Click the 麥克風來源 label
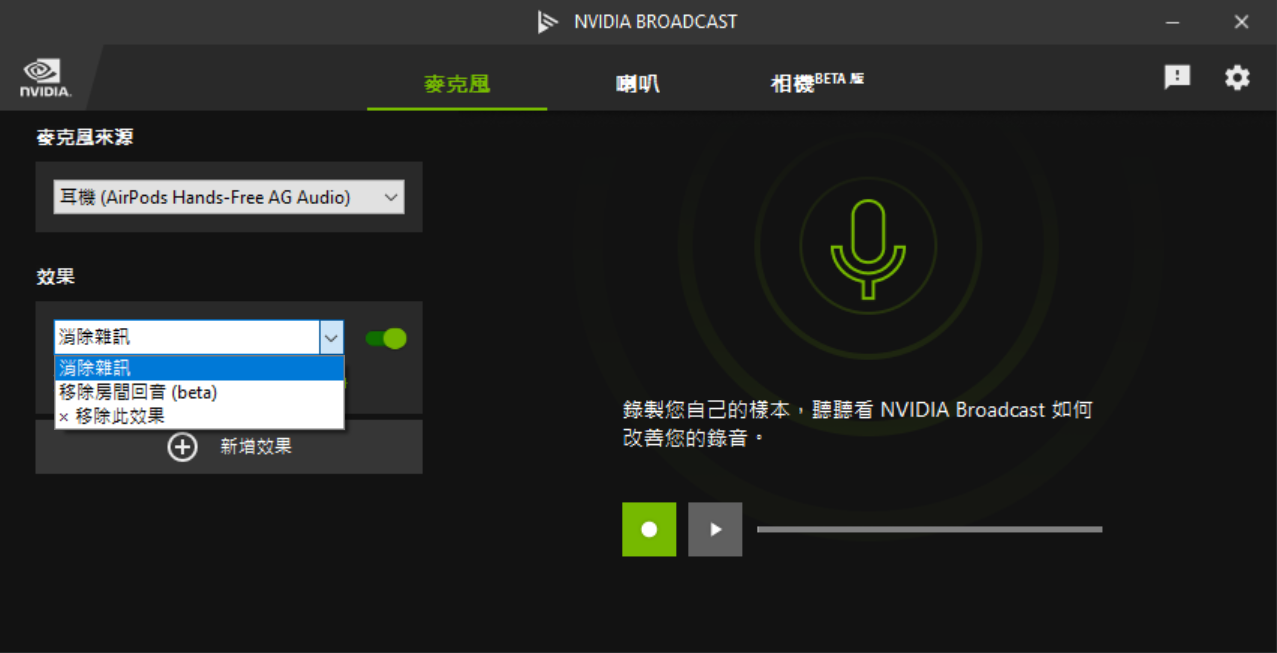 tap(85, 138)
